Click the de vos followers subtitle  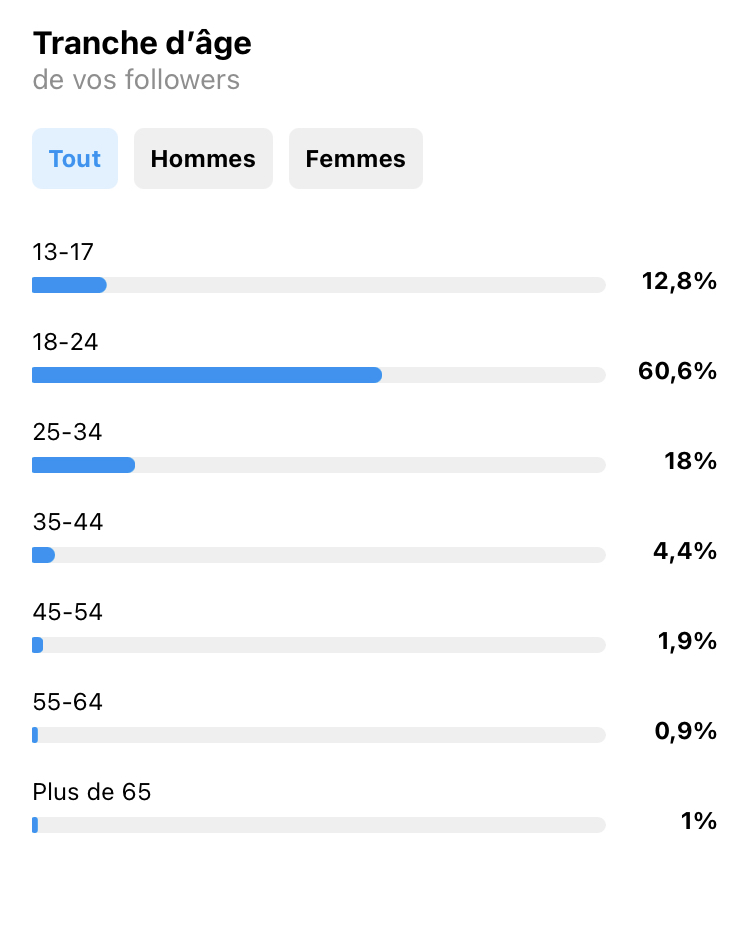(136, 80)
